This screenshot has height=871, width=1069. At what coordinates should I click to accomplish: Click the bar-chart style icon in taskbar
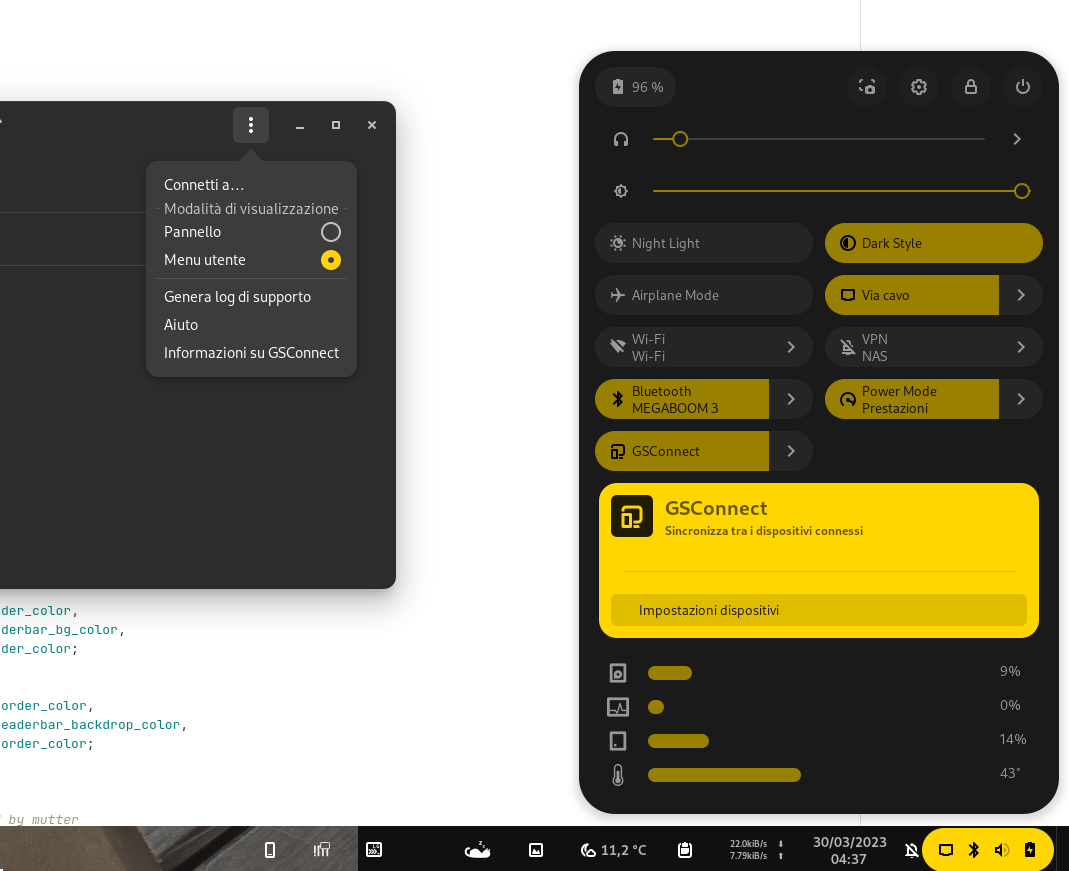[x=322, y=850]
